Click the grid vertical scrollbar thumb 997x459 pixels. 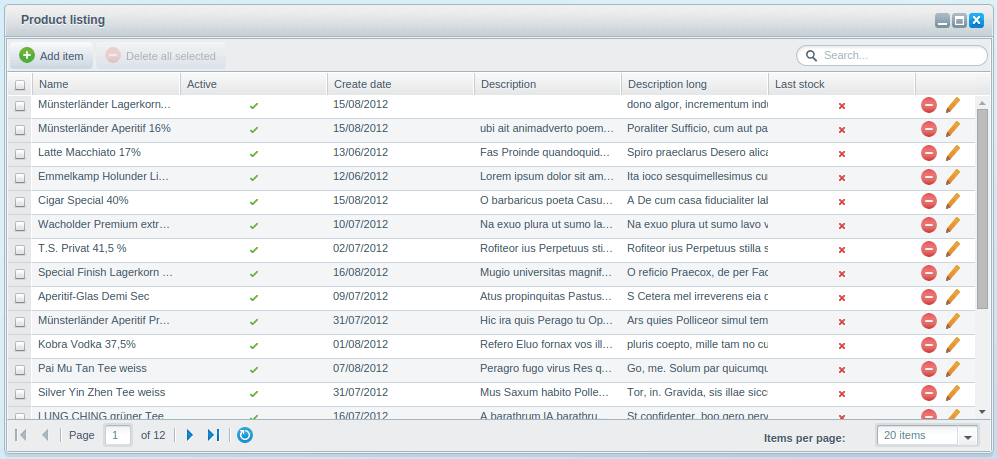(x=982, y=209)
